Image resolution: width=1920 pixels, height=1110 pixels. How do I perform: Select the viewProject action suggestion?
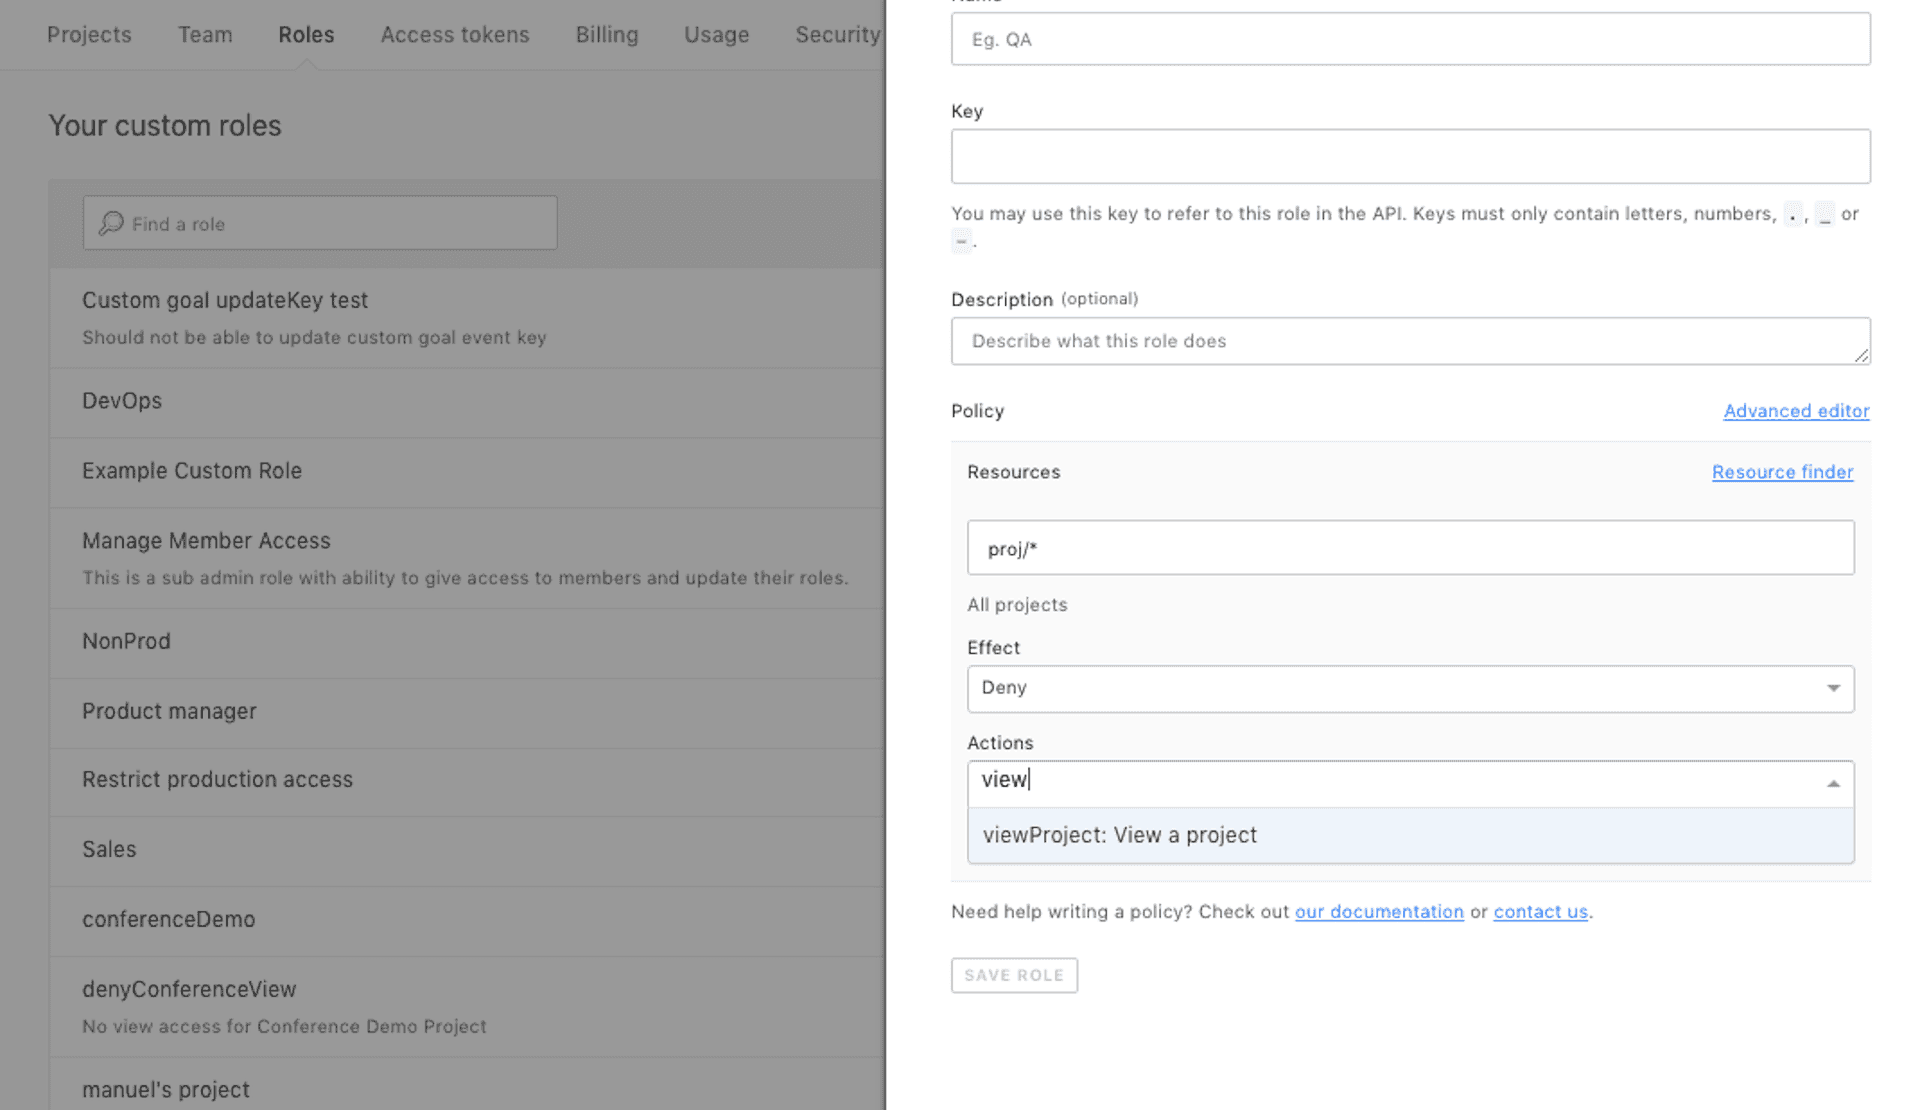[1120, 834]
